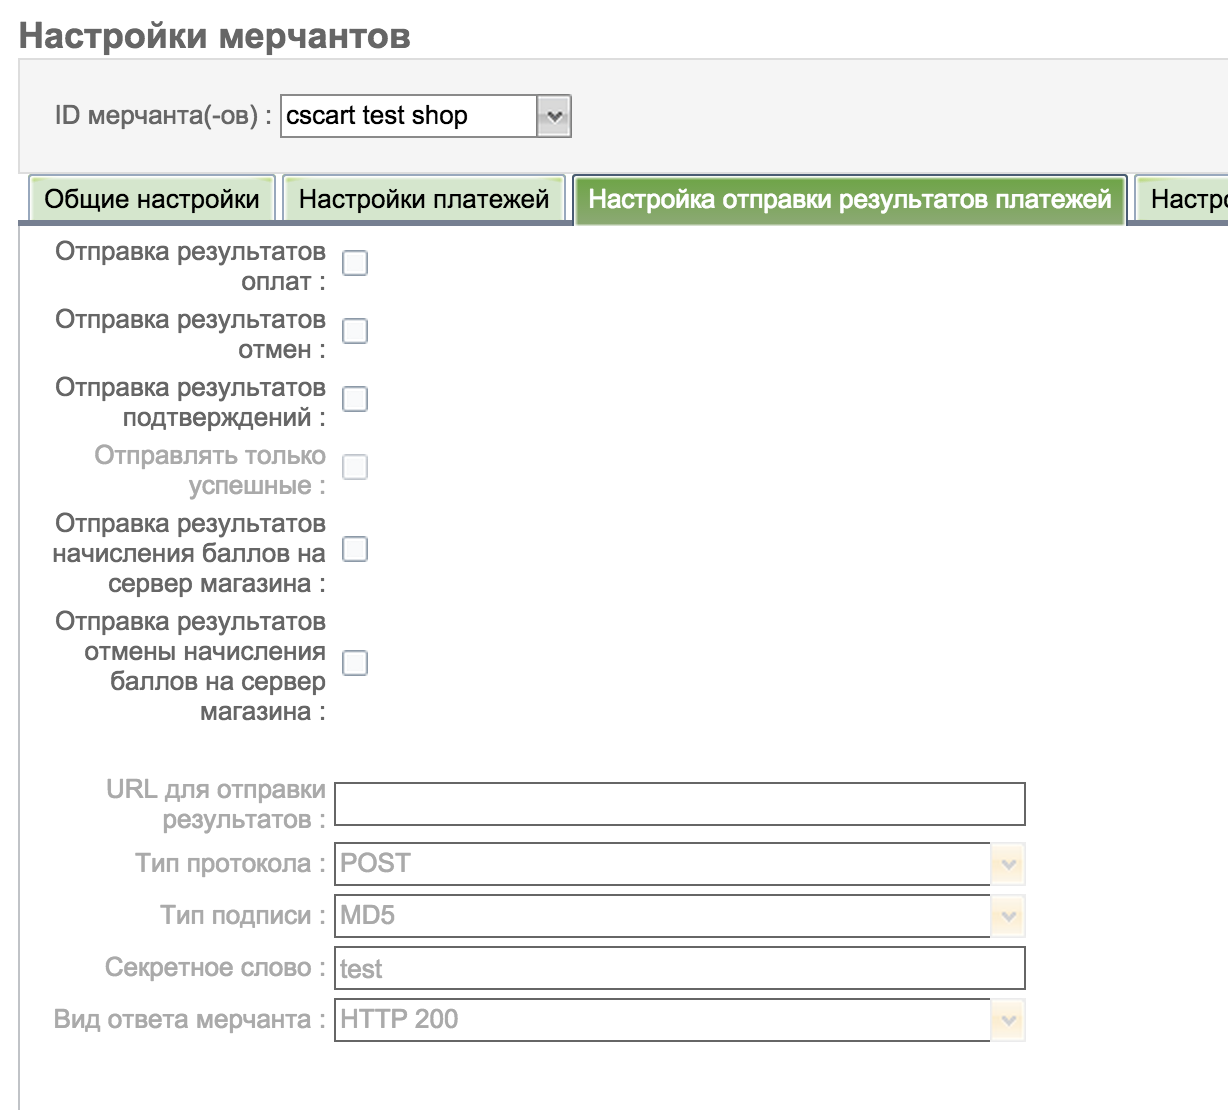The image size is (1228, 1110).
Task: Open the 'Настройки платежей' tab
Action: click(x=424, y=199)
